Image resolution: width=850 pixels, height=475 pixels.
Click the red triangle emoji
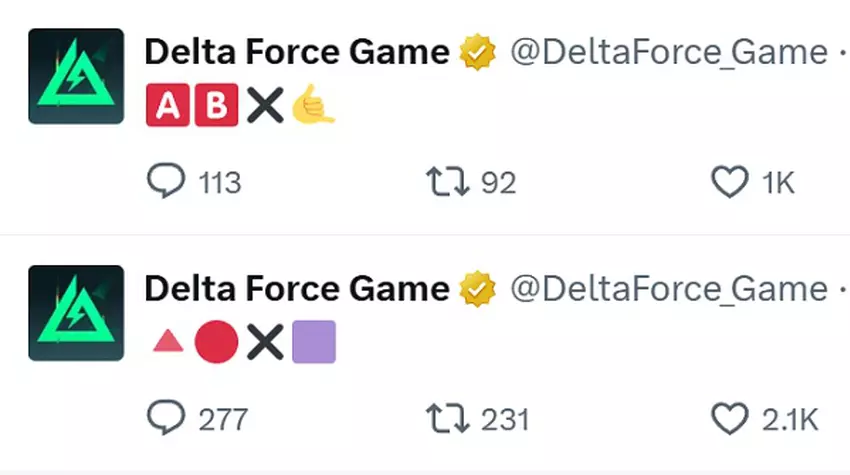167,343
